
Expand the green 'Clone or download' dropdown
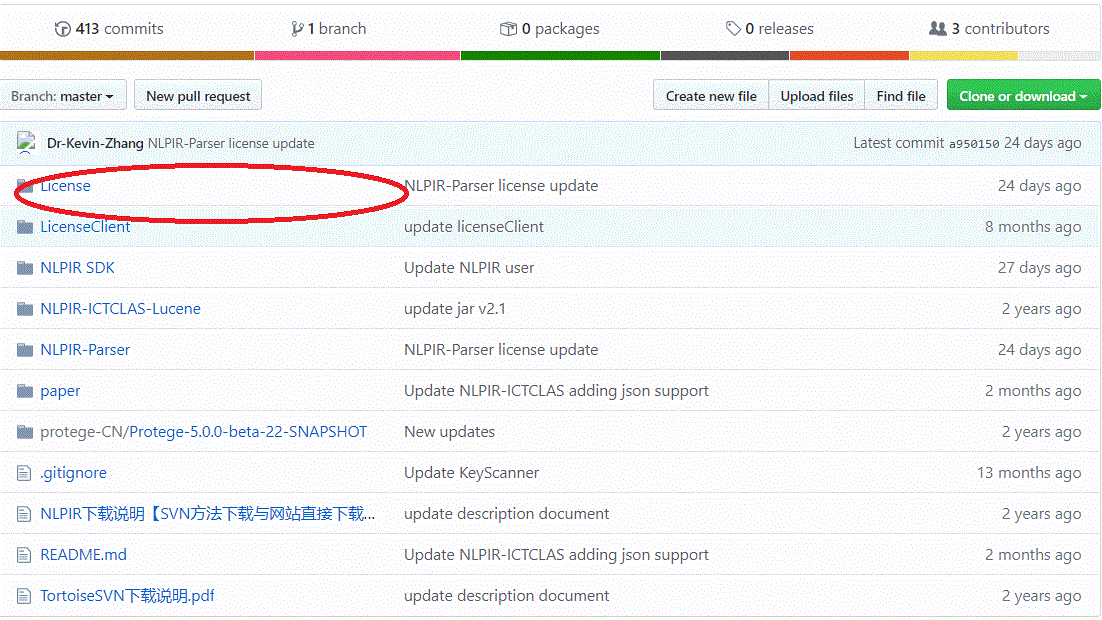(x=1023, y=94)
